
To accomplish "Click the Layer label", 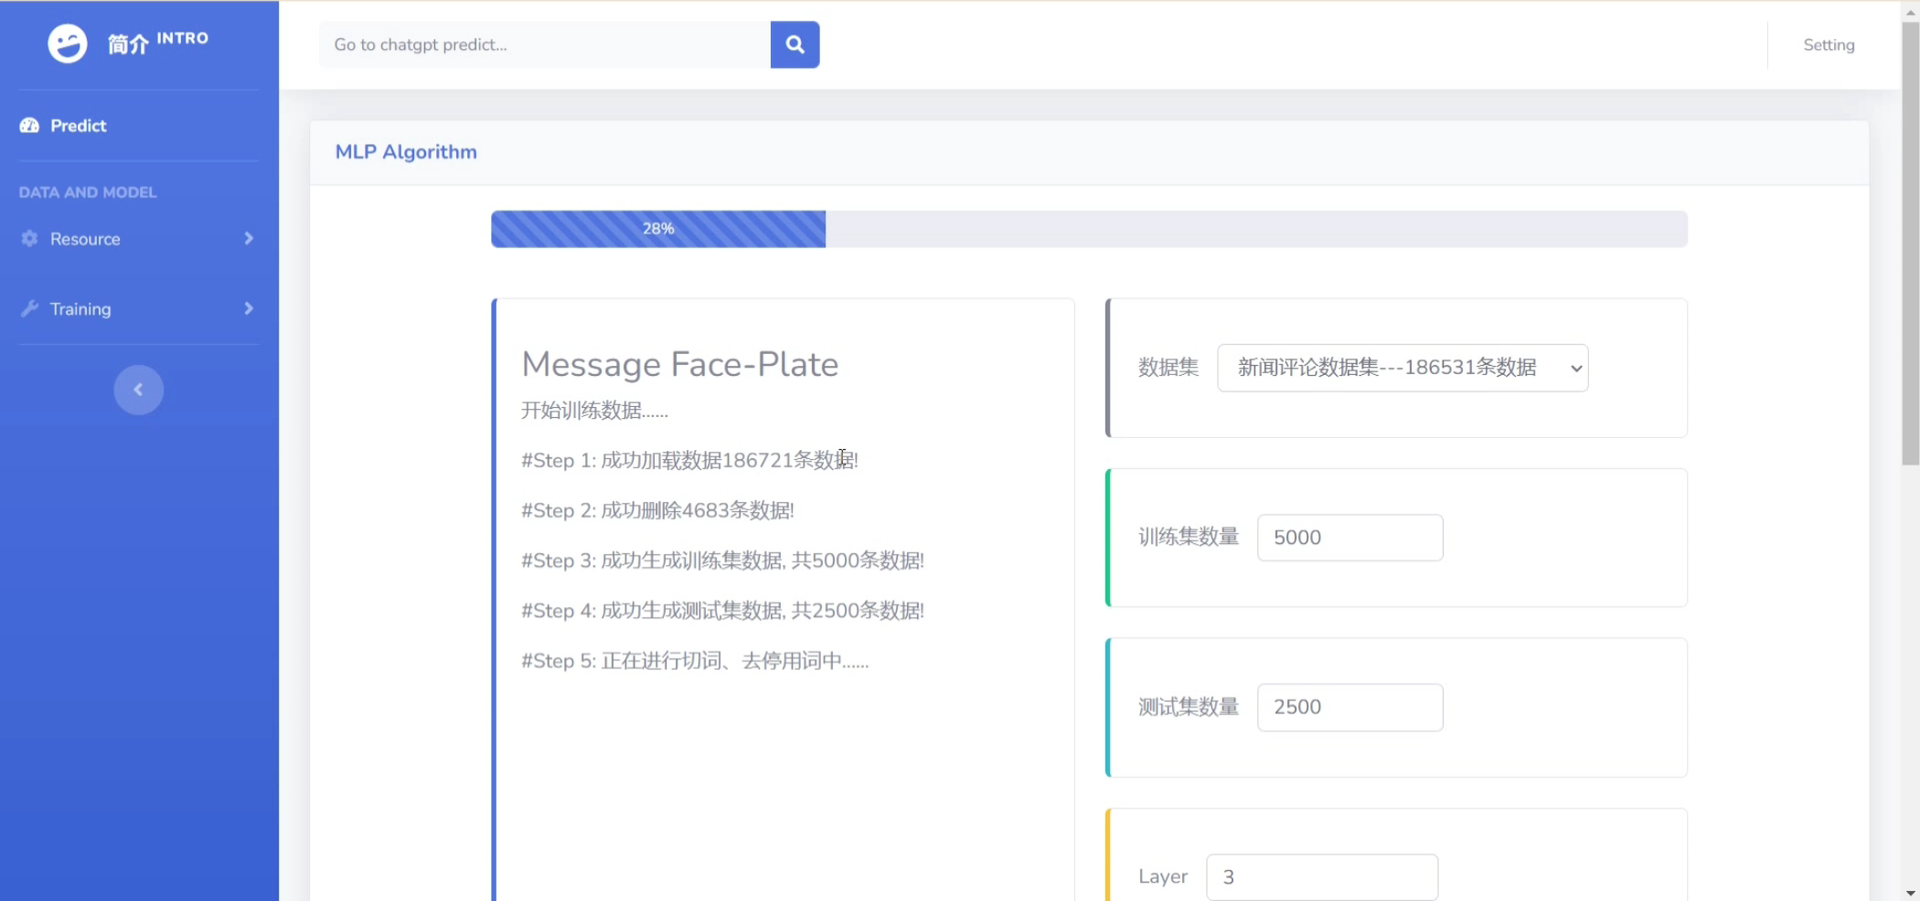I will [1163, 877].
